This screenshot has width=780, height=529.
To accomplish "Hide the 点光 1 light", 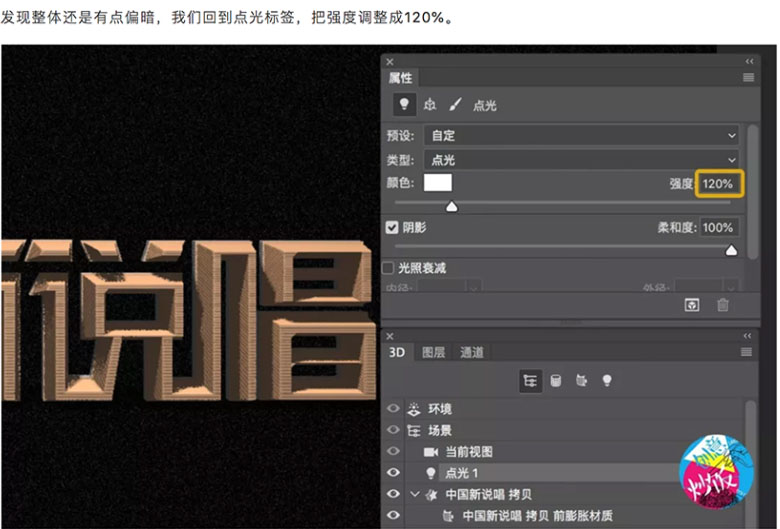I will [x=393, y=472].
